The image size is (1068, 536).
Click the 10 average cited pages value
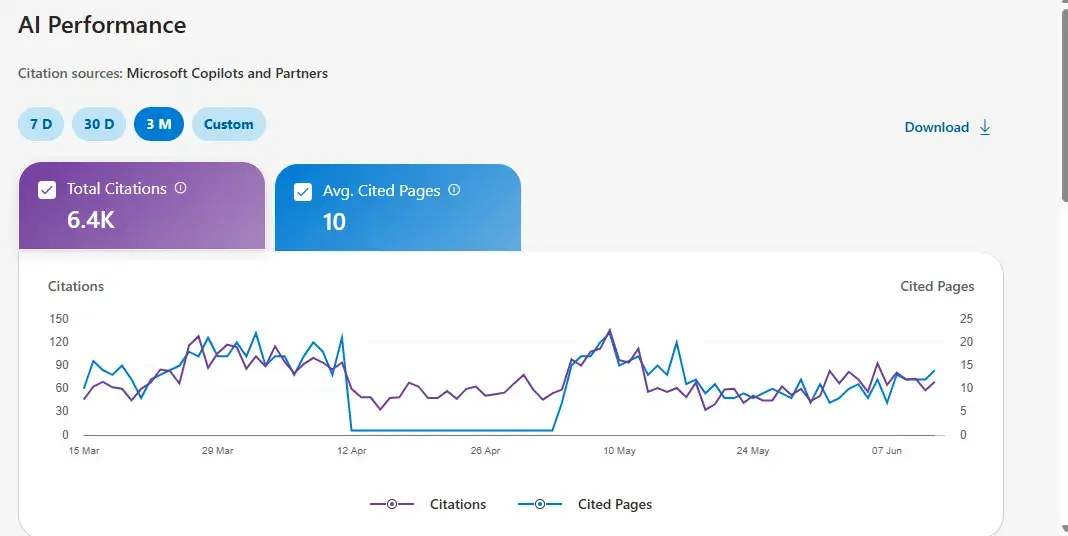[x=334, y=222]
